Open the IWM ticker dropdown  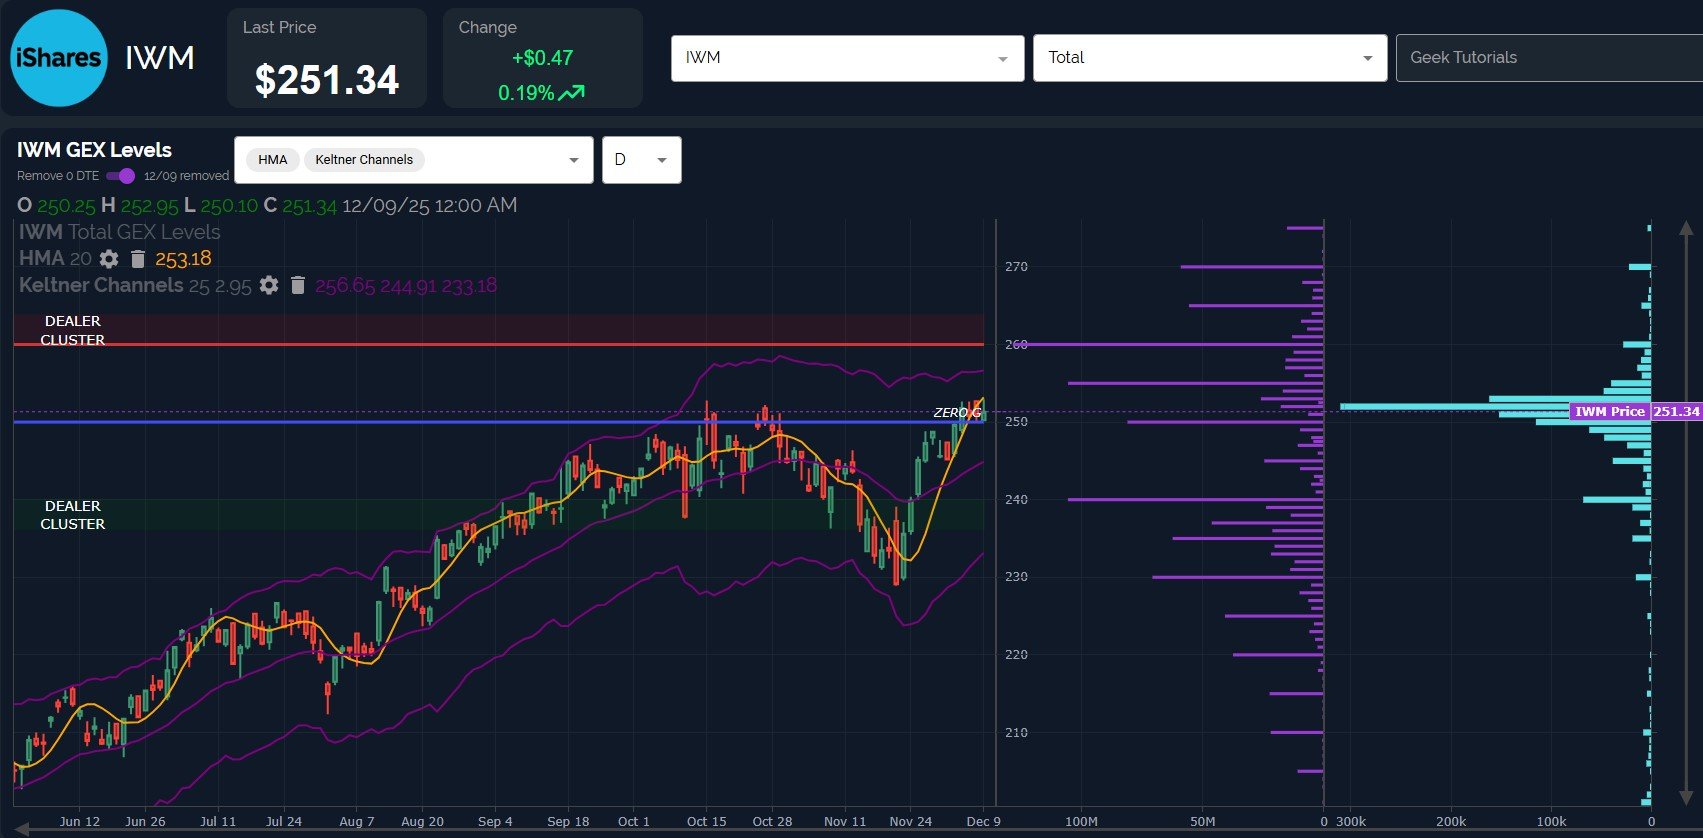[x=847, y=58]
